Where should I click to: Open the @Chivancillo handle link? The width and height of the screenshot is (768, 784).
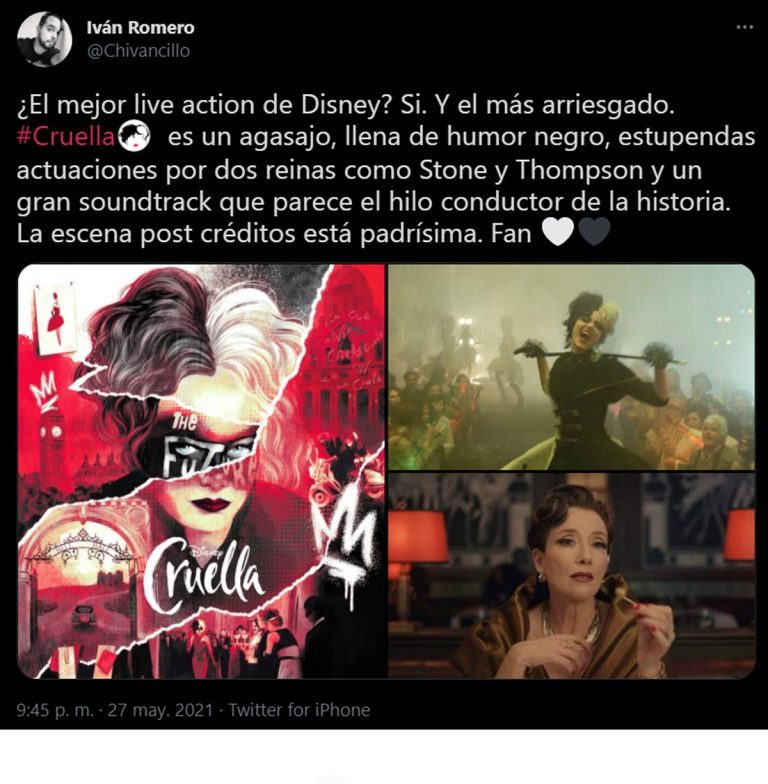(x=138, y=50)
